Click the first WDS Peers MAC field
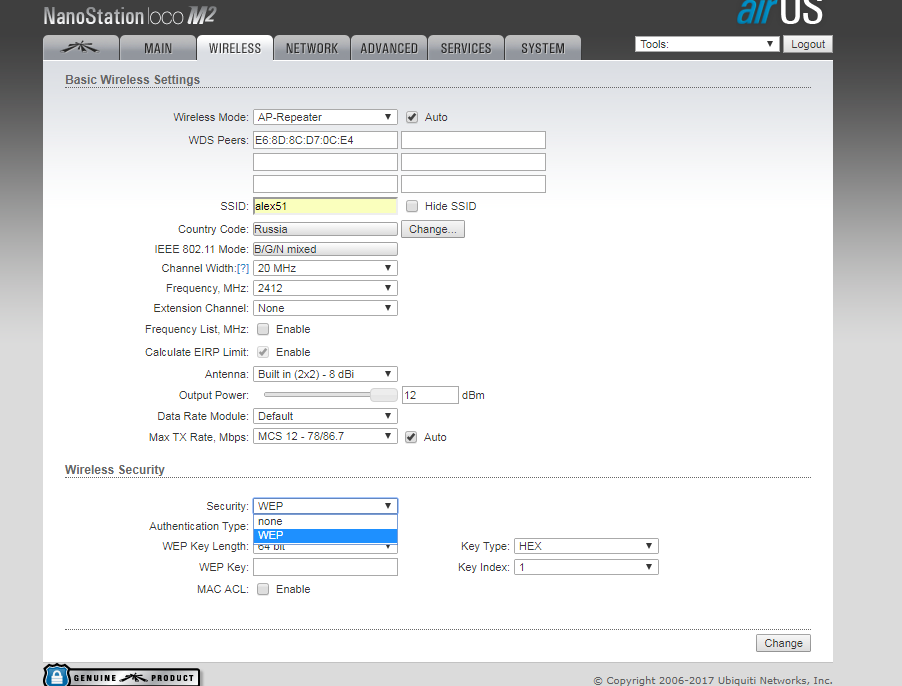 pyautogui.click(x=325, y=140)
